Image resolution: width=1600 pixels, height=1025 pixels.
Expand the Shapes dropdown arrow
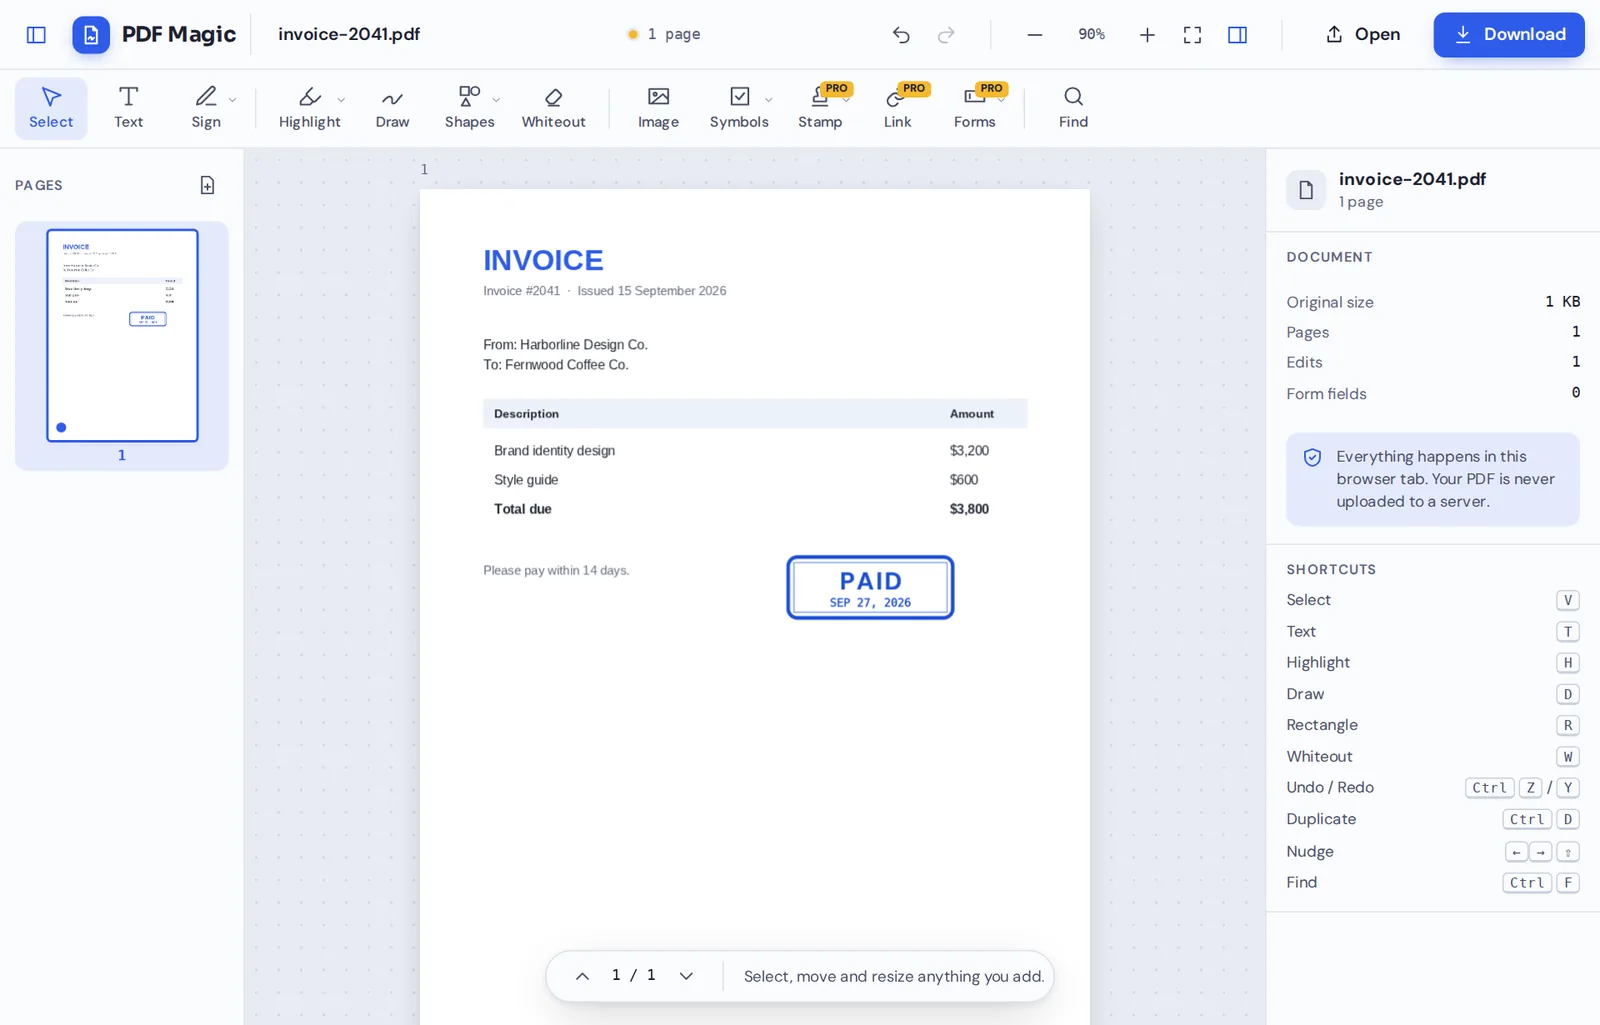497,99
